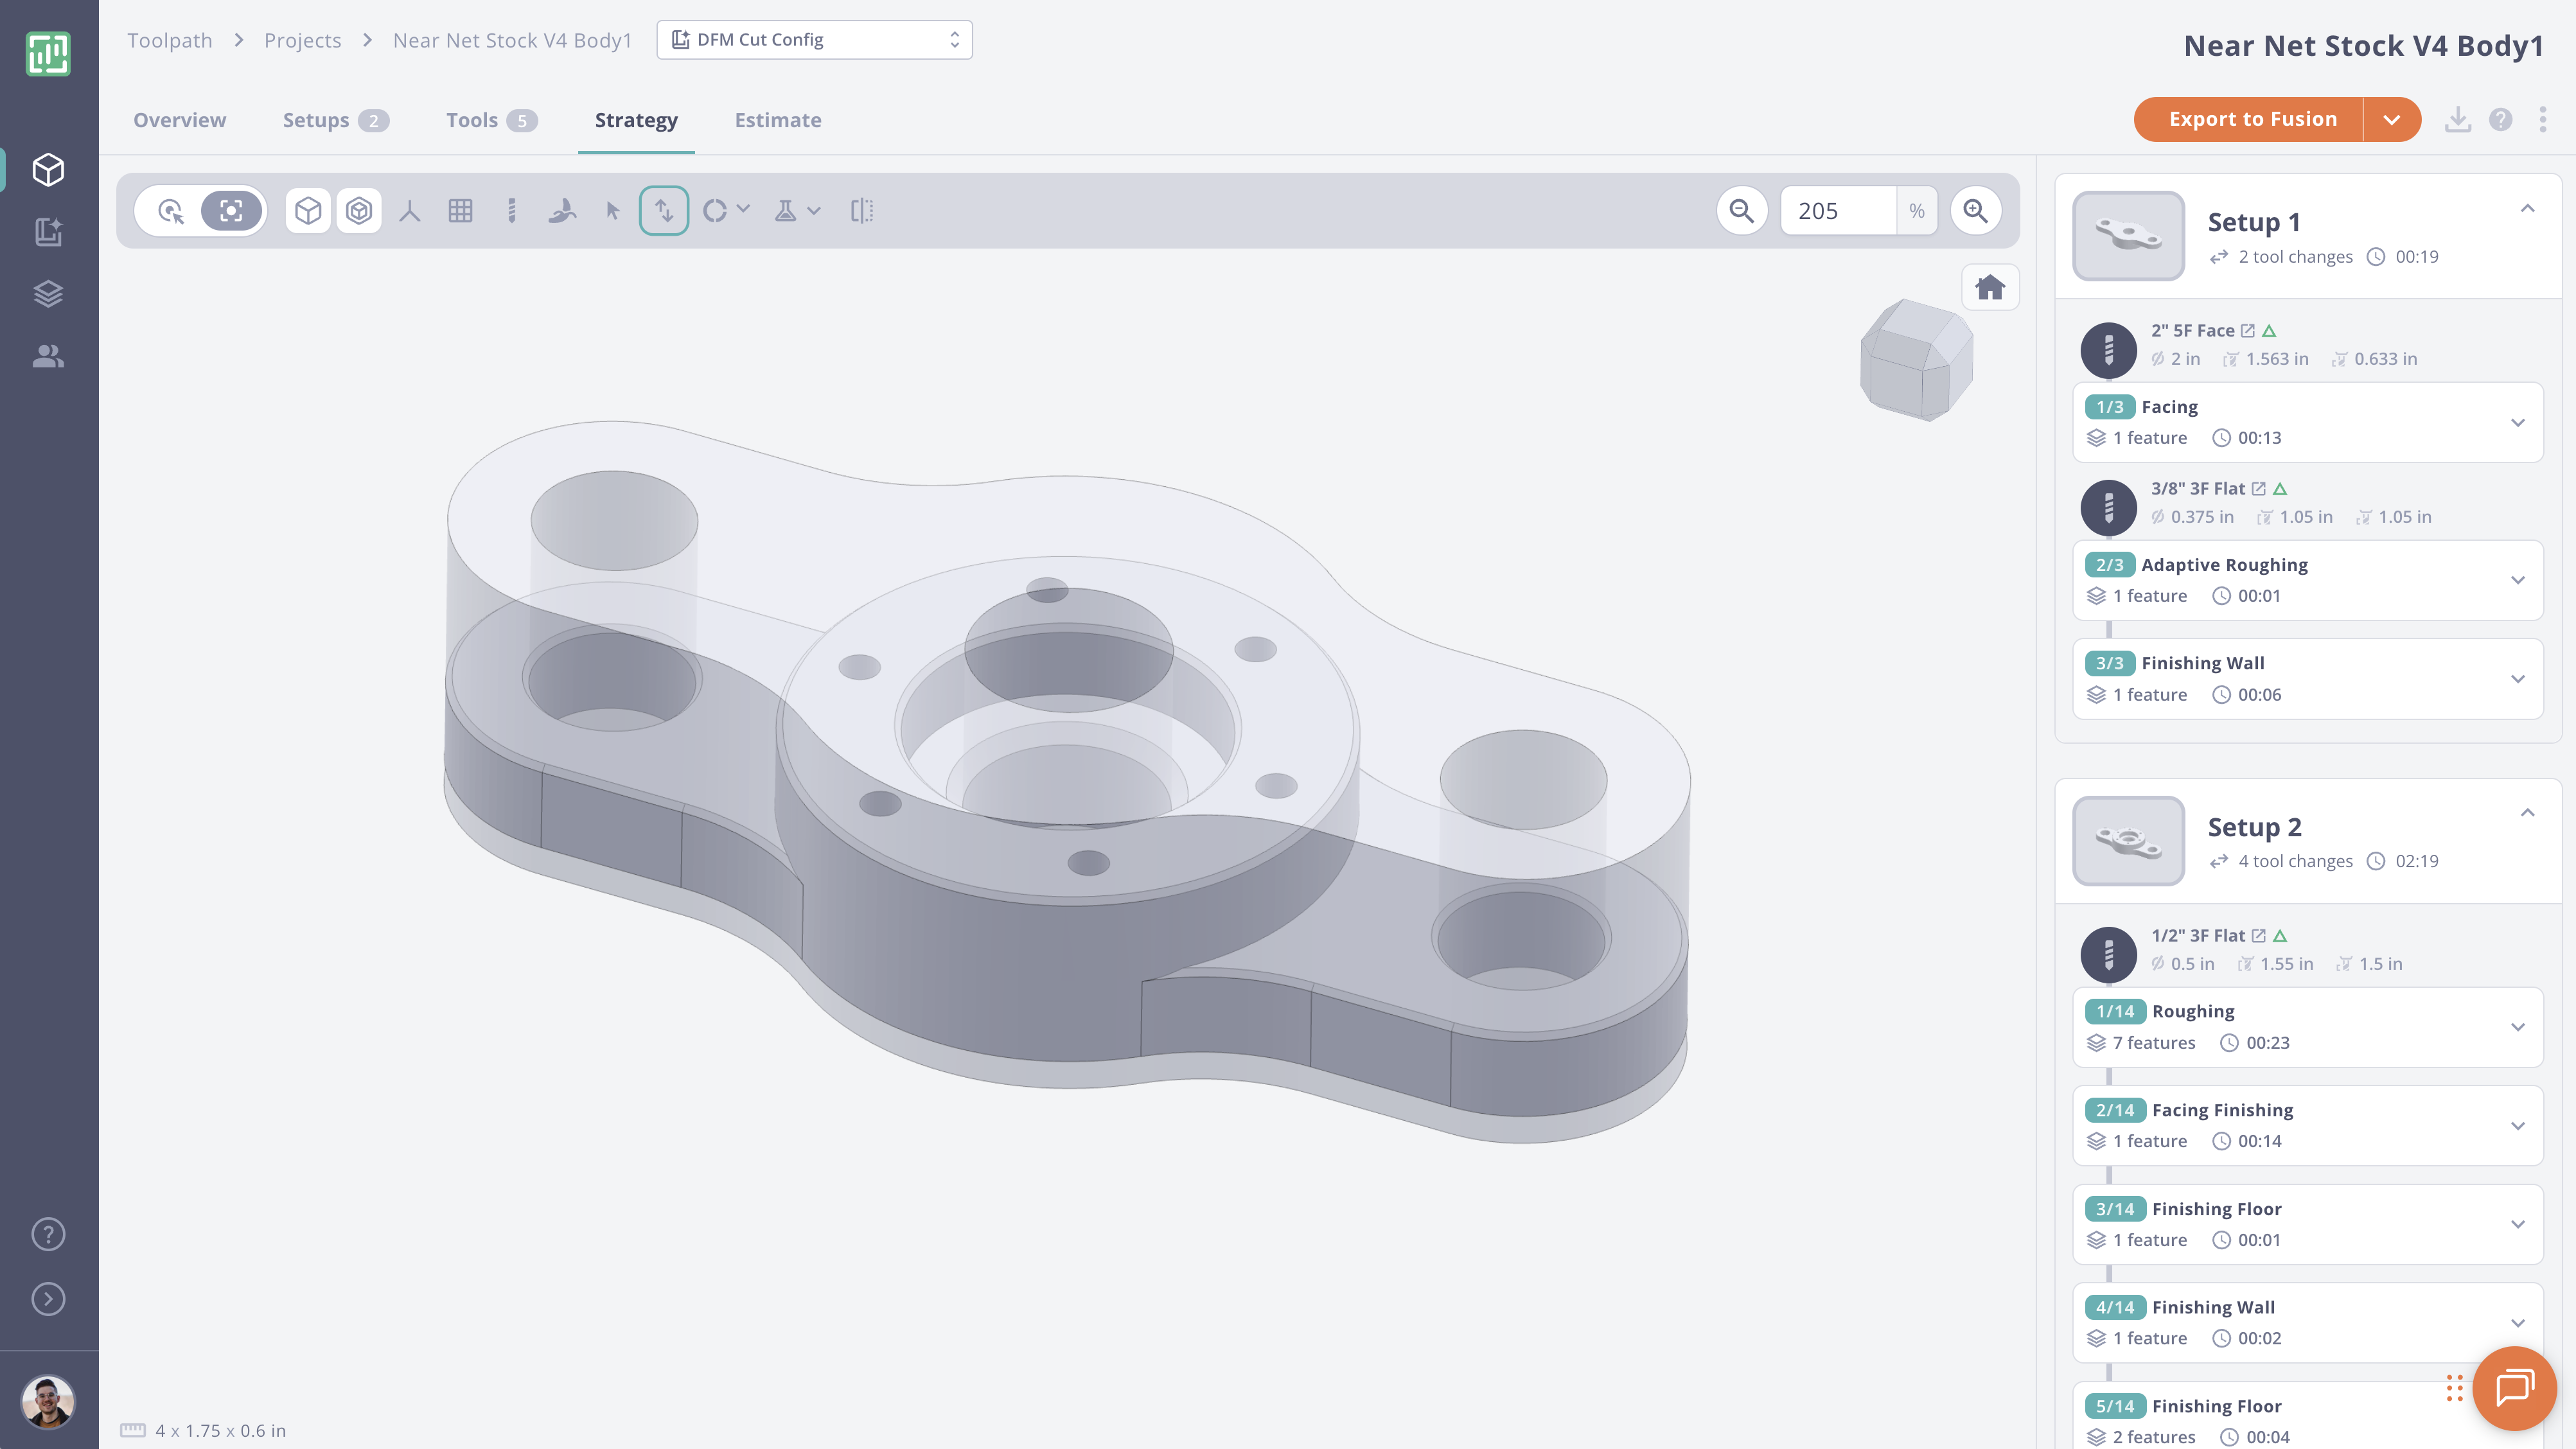Switch to the Estimate tab
The height and width of the screenshot is (1449, 2576).
[777, 120]
